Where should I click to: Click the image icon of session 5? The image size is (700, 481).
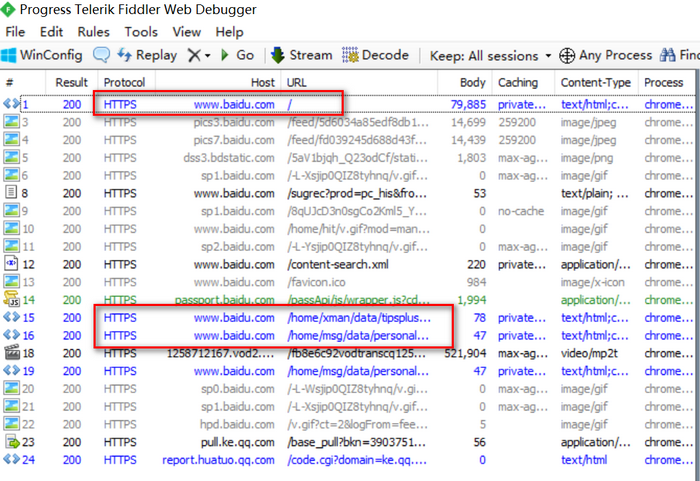[x=12, y=158]
